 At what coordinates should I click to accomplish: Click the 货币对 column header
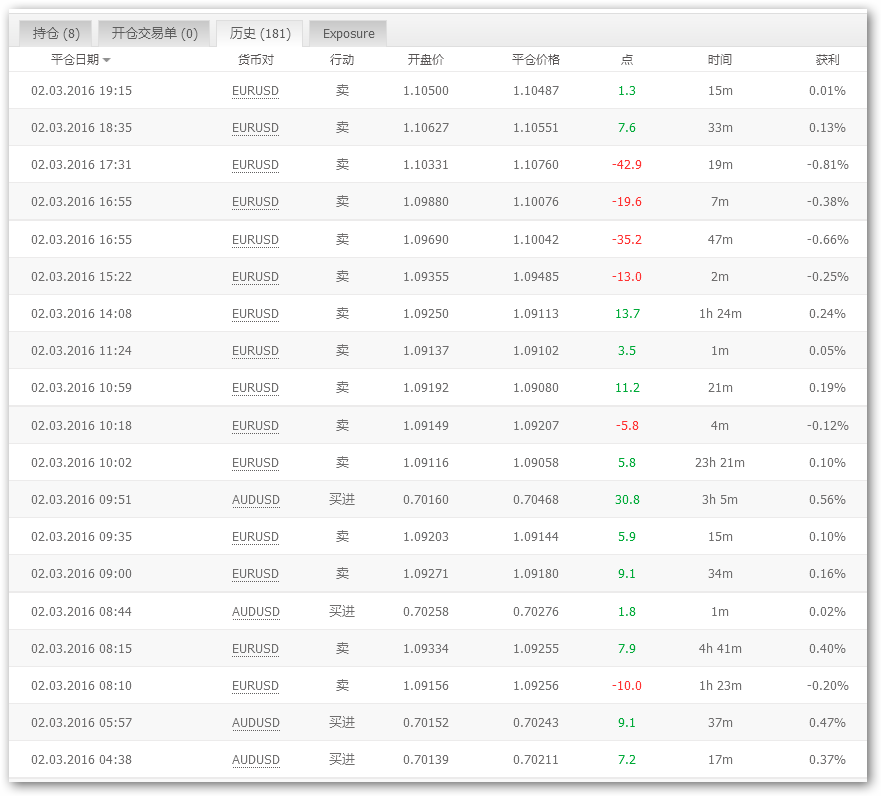(256, 60)
